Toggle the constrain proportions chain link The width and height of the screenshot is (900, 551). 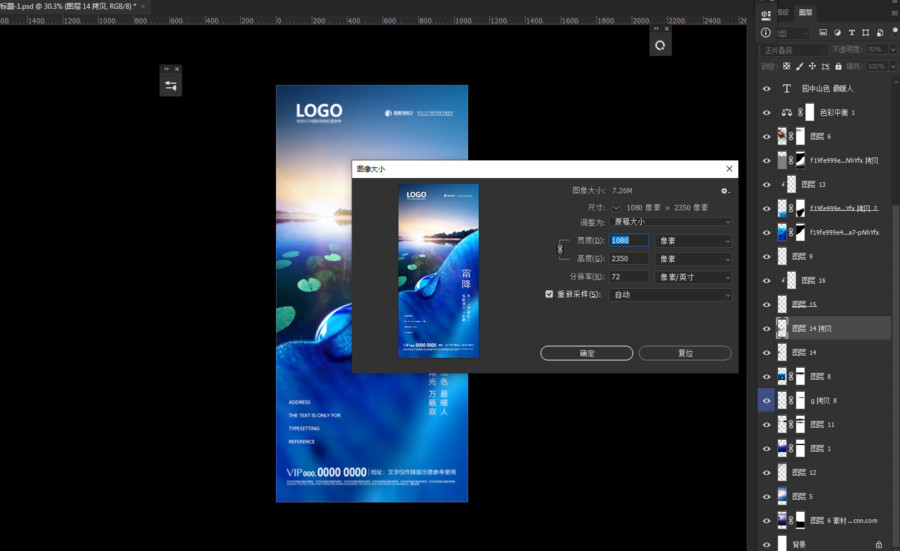tap(560, 249)
